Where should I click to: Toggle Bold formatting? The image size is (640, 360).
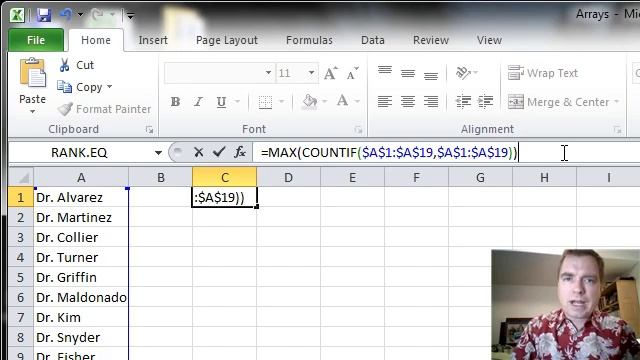coord(176,102)
